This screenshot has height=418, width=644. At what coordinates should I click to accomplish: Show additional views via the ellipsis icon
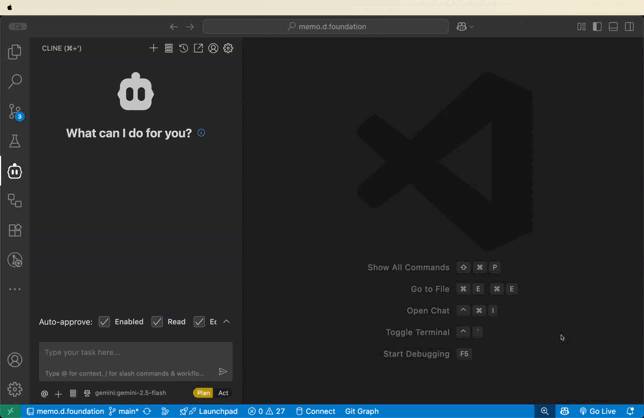pos(15,289)
